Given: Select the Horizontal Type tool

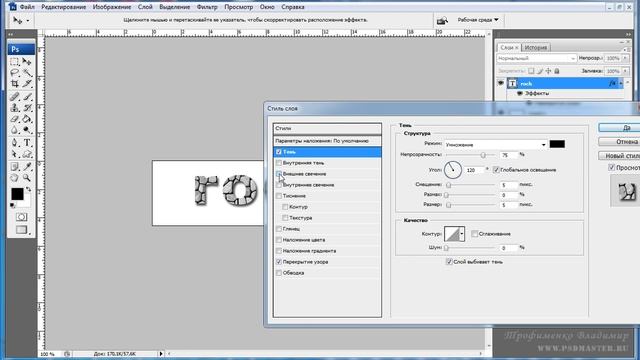Looking at the screenshot, I should tap(27, 143).
